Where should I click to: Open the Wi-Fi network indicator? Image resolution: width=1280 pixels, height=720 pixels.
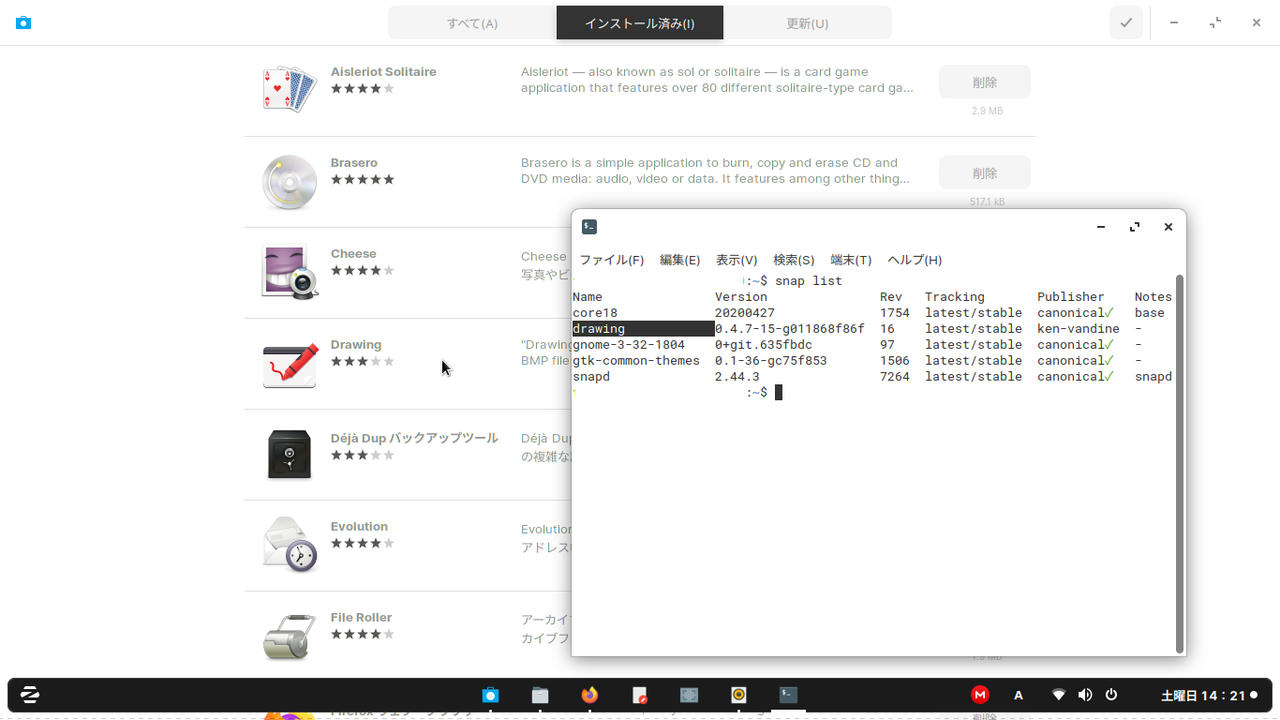click(x=1059, y=695)
